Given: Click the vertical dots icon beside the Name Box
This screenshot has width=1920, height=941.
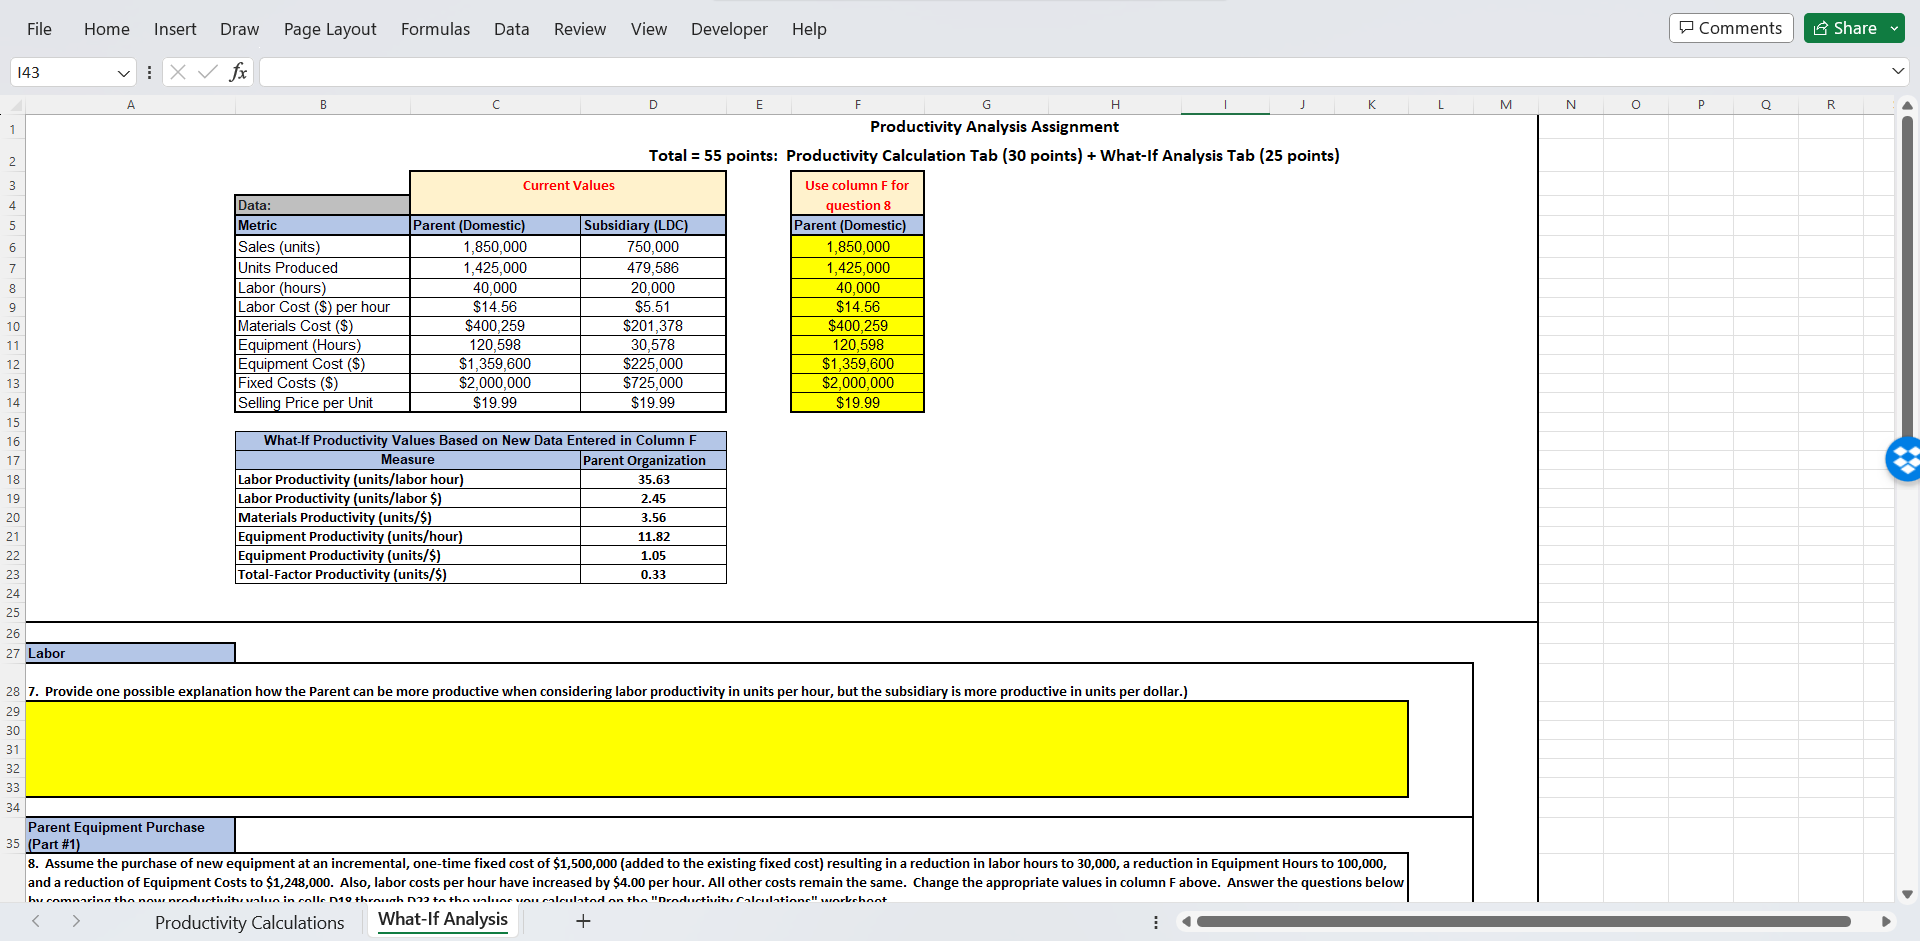Looking at the screenshot, I should tap(149, 72).
